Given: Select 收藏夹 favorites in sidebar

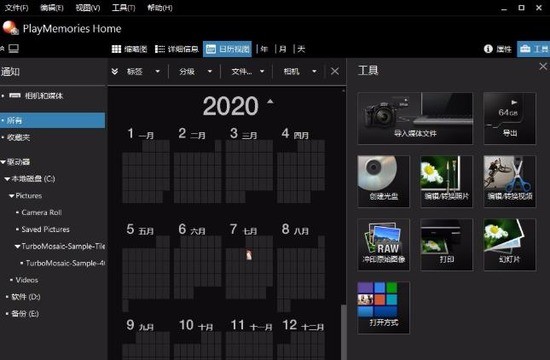Looking at the screenshot, I should click(x=18, y=138).
